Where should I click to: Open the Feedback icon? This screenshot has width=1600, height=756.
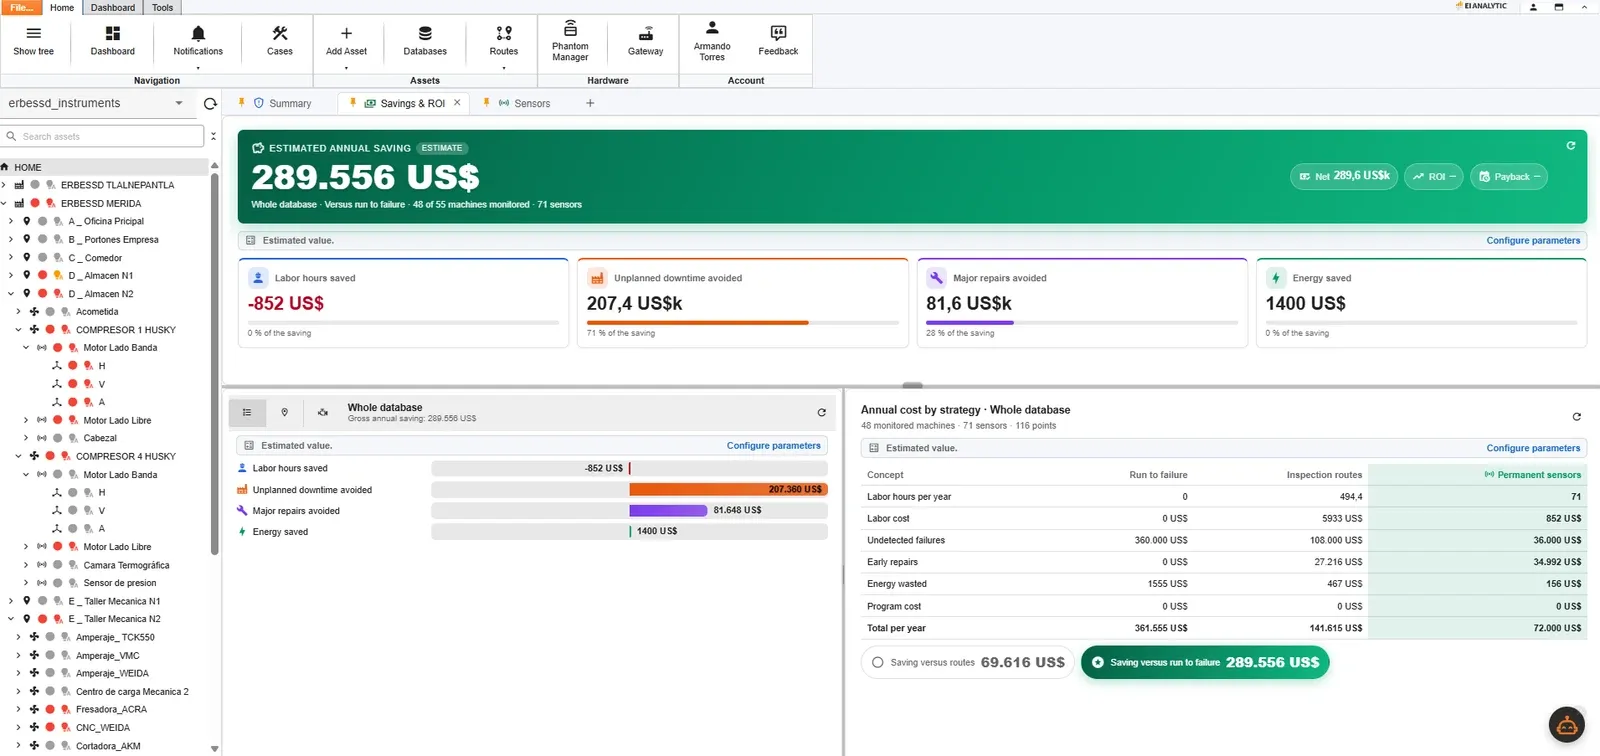click(778, 40)
